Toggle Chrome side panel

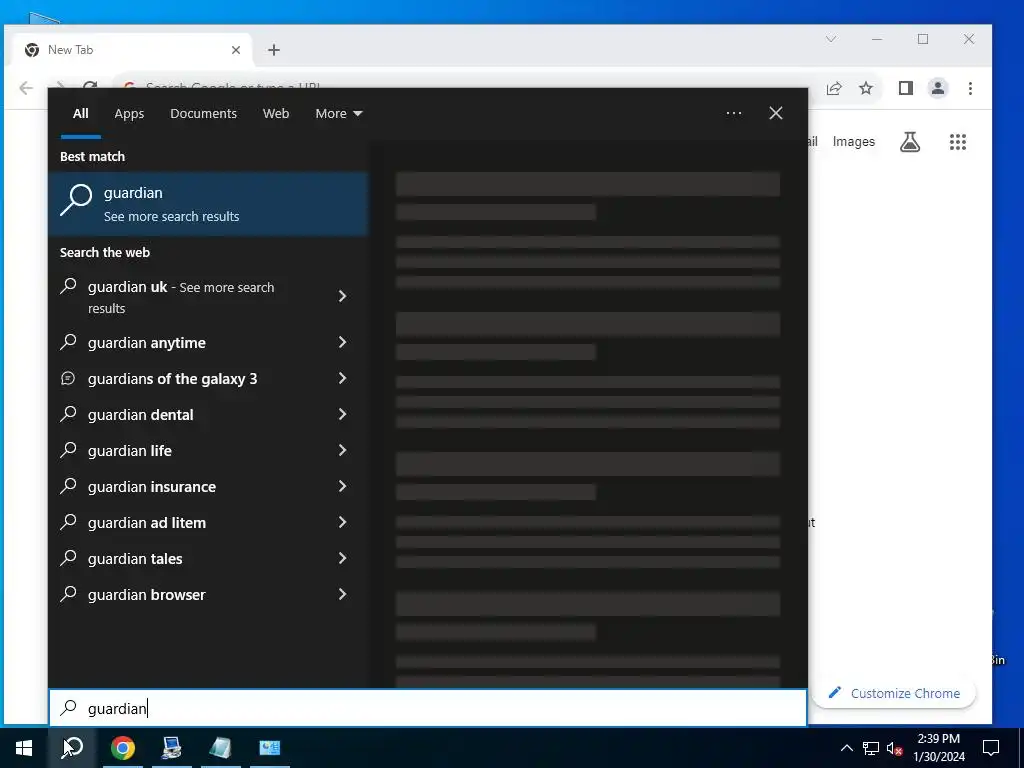click(906, 88)
